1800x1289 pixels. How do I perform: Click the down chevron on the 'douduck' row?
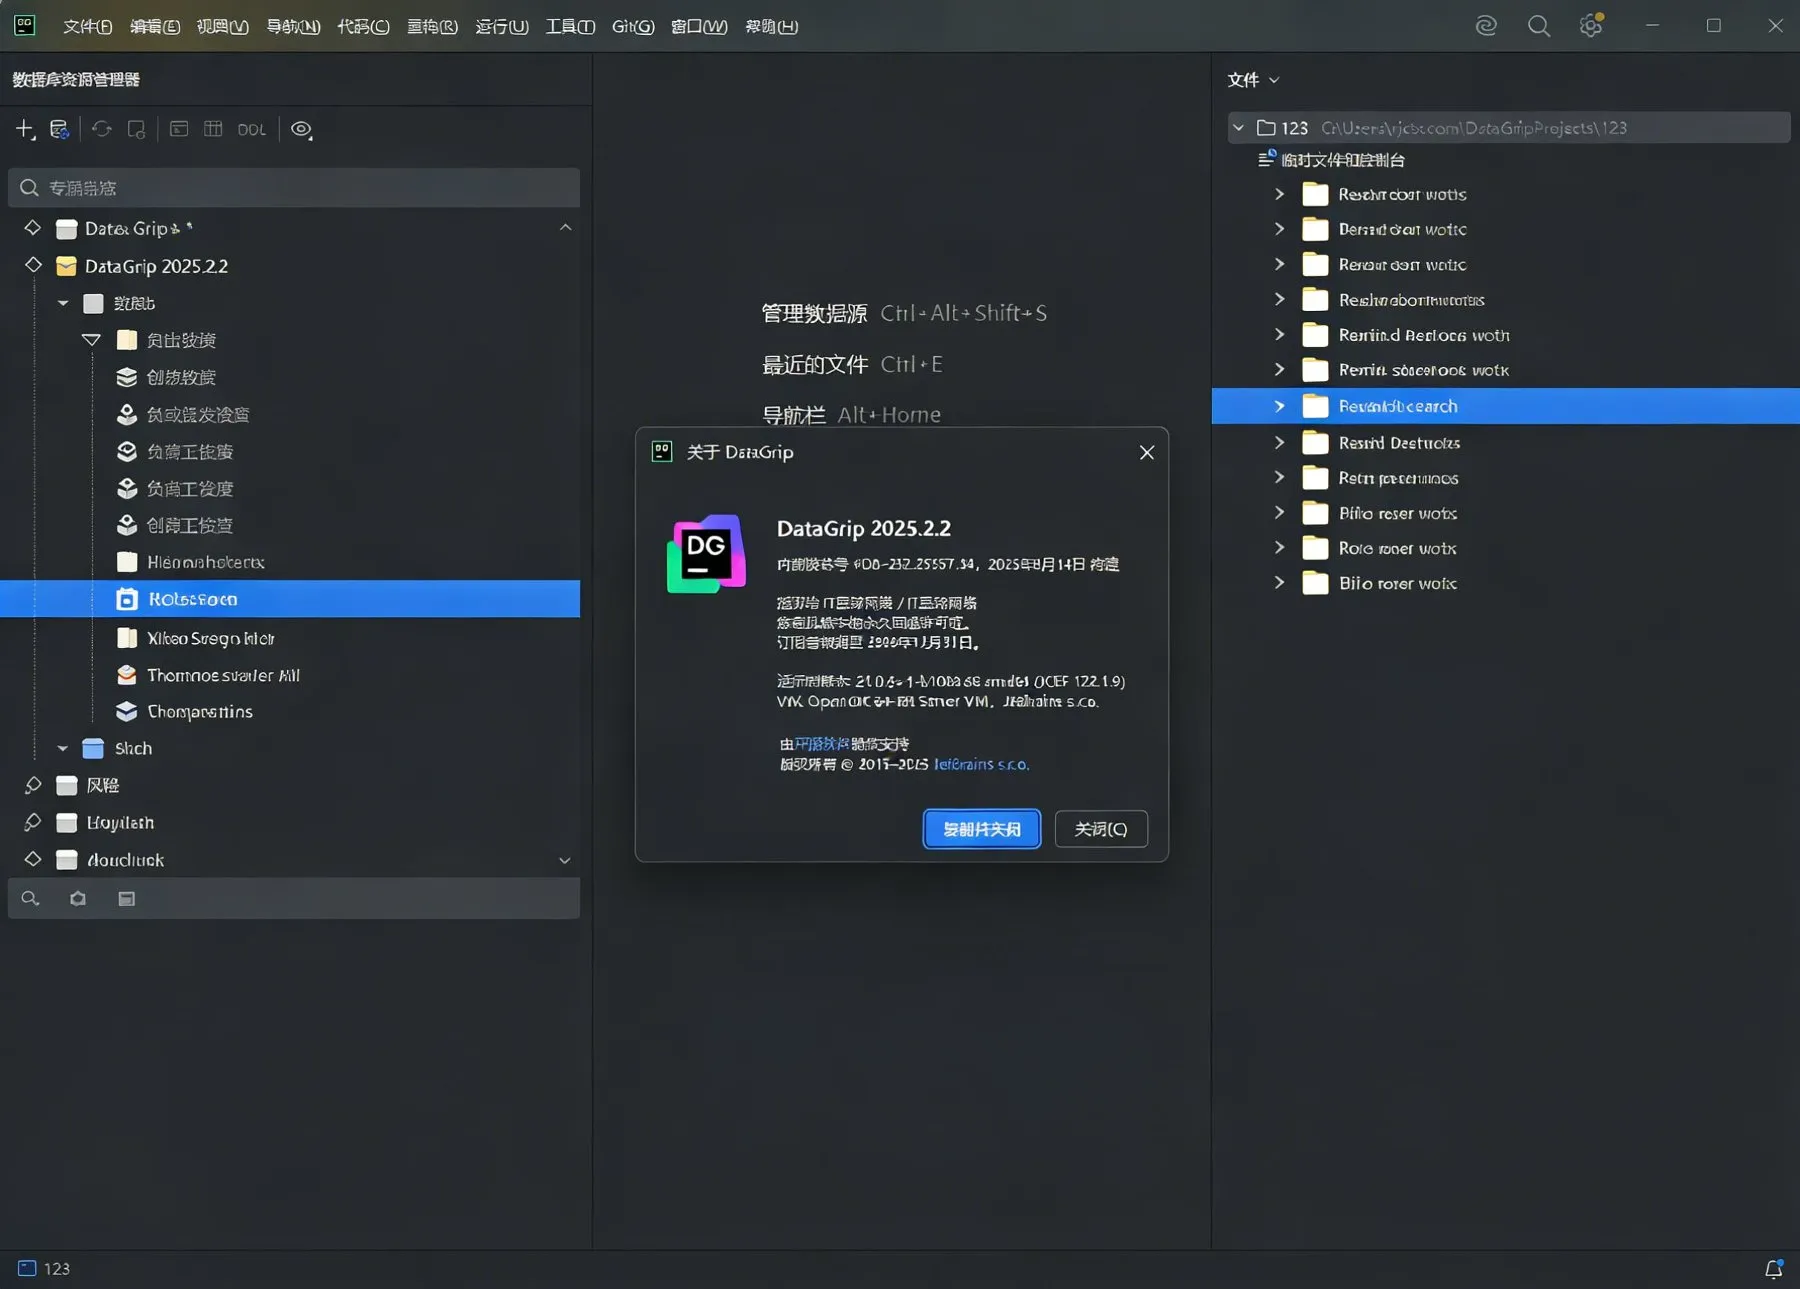click(x=565, y=860)
